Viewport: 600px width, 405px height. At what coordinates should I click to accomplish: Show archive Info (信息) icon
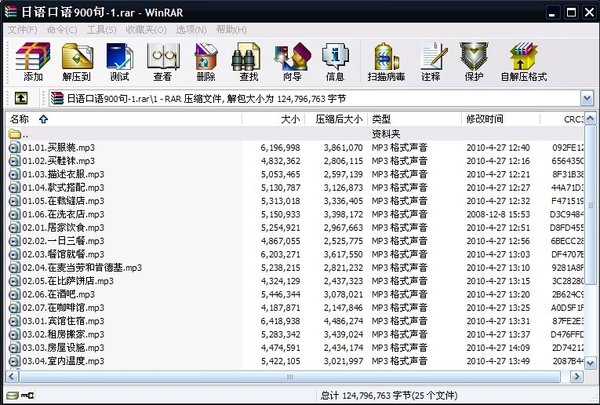[x=335, y=62]
